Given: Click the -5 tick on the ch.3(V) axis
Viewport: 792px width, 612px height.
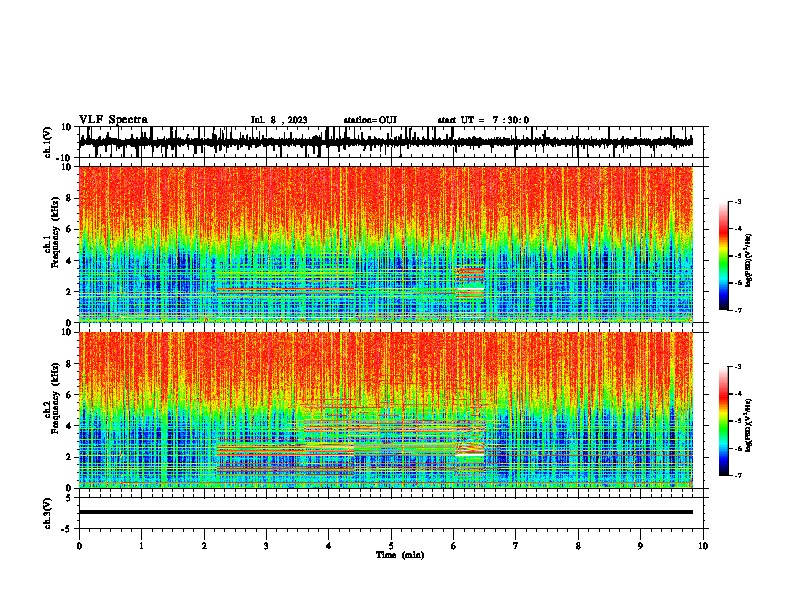Looking at the screenshot, I should click(x=67, y=529).
